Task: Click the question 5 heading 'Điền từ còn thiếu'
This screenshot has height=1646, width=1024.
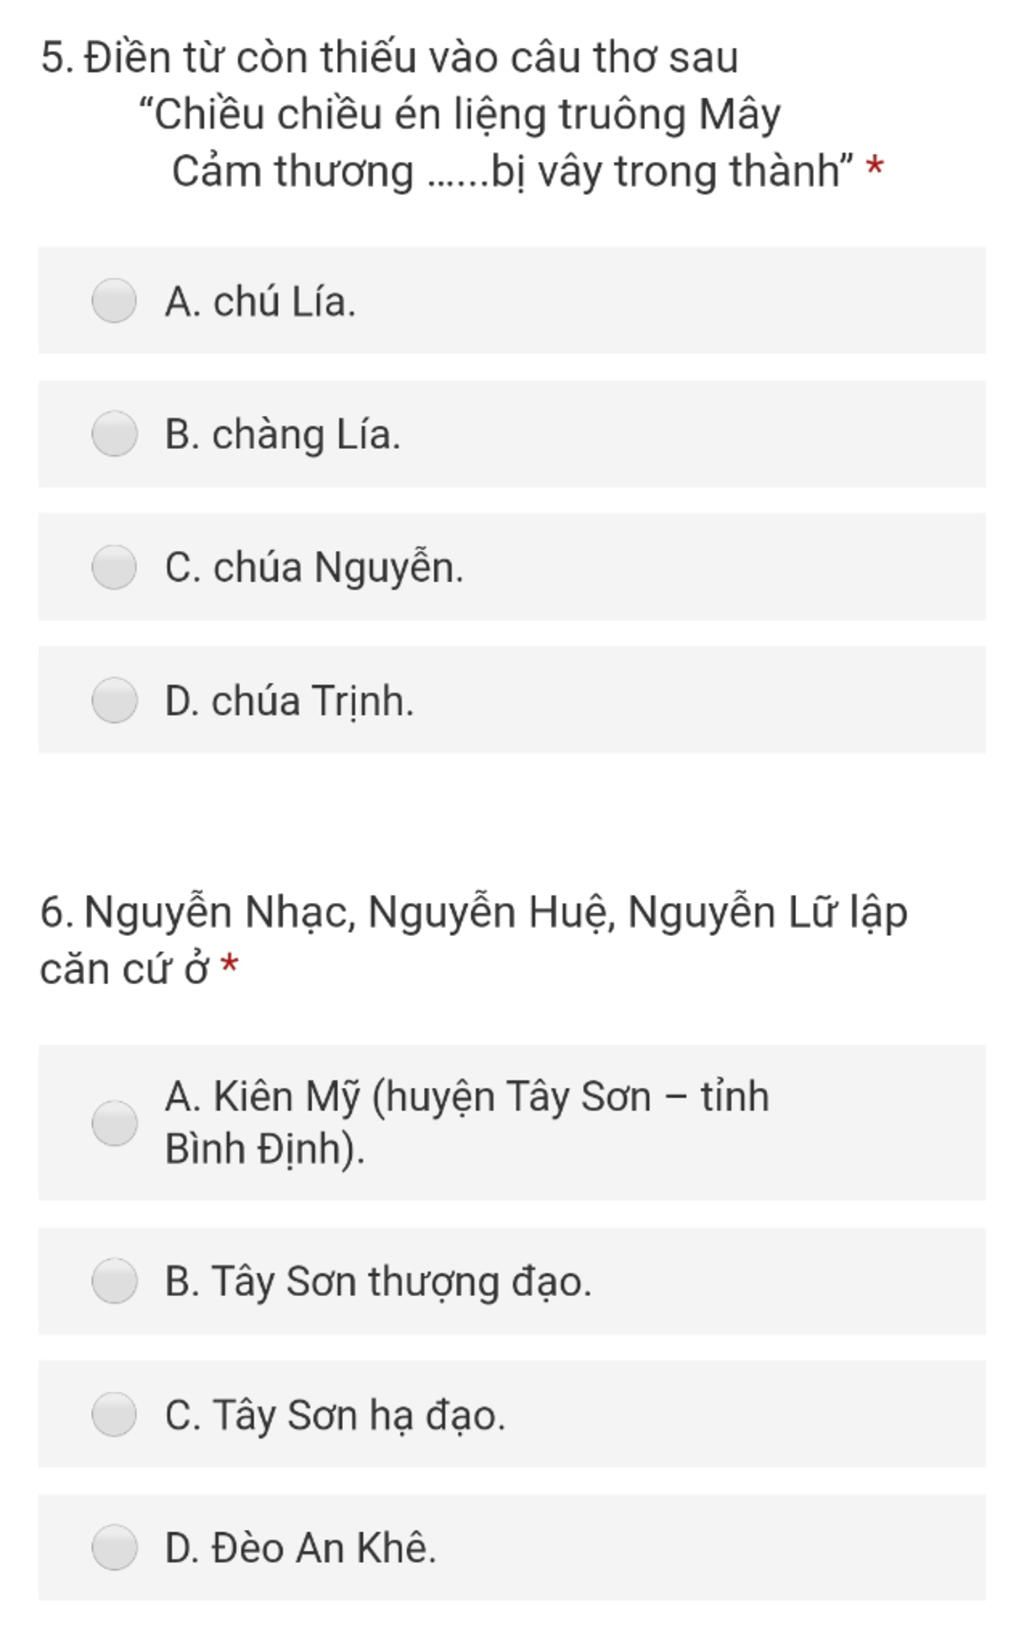Action: 390,58
